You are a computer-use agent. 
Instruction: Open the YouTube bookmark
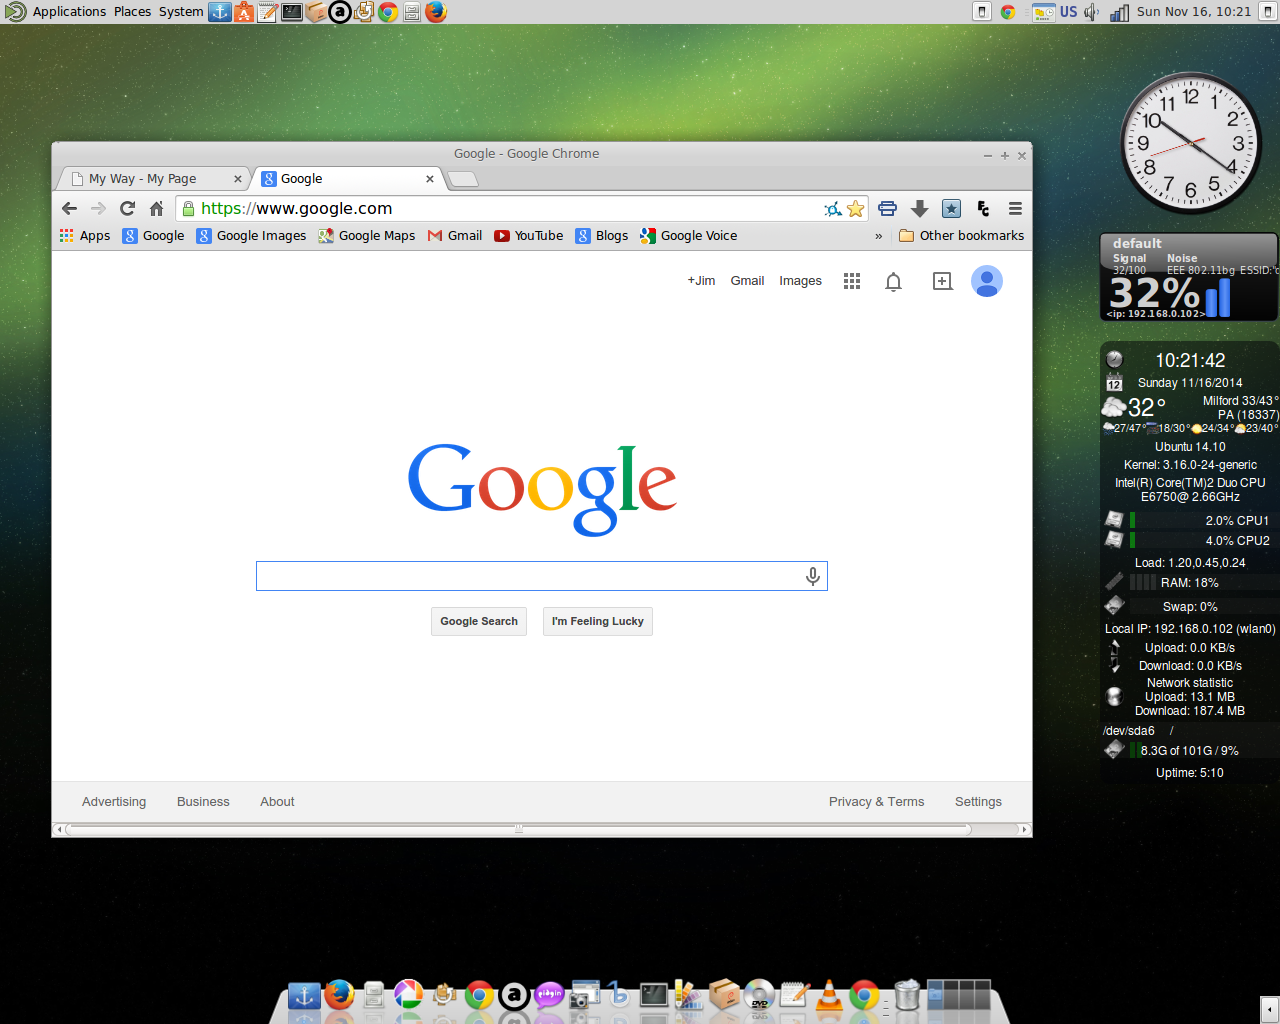[528, 236]
